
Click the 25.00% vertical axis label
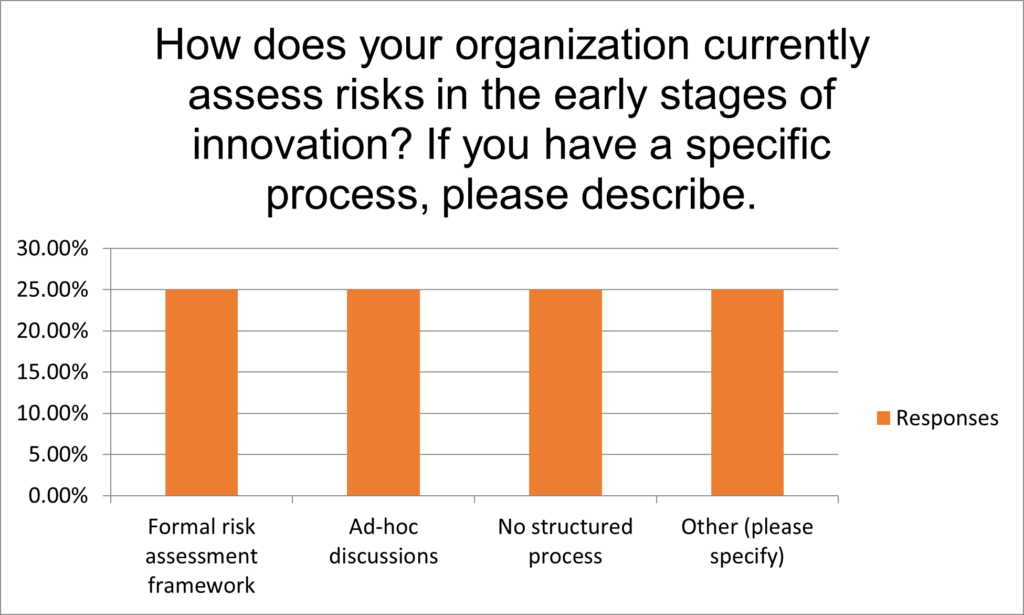click(52, 290)
